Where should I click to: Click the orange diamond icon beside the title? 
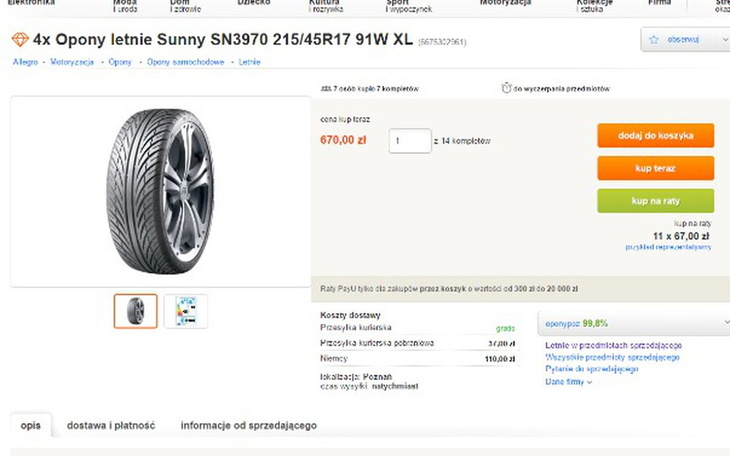pos(20,40)
